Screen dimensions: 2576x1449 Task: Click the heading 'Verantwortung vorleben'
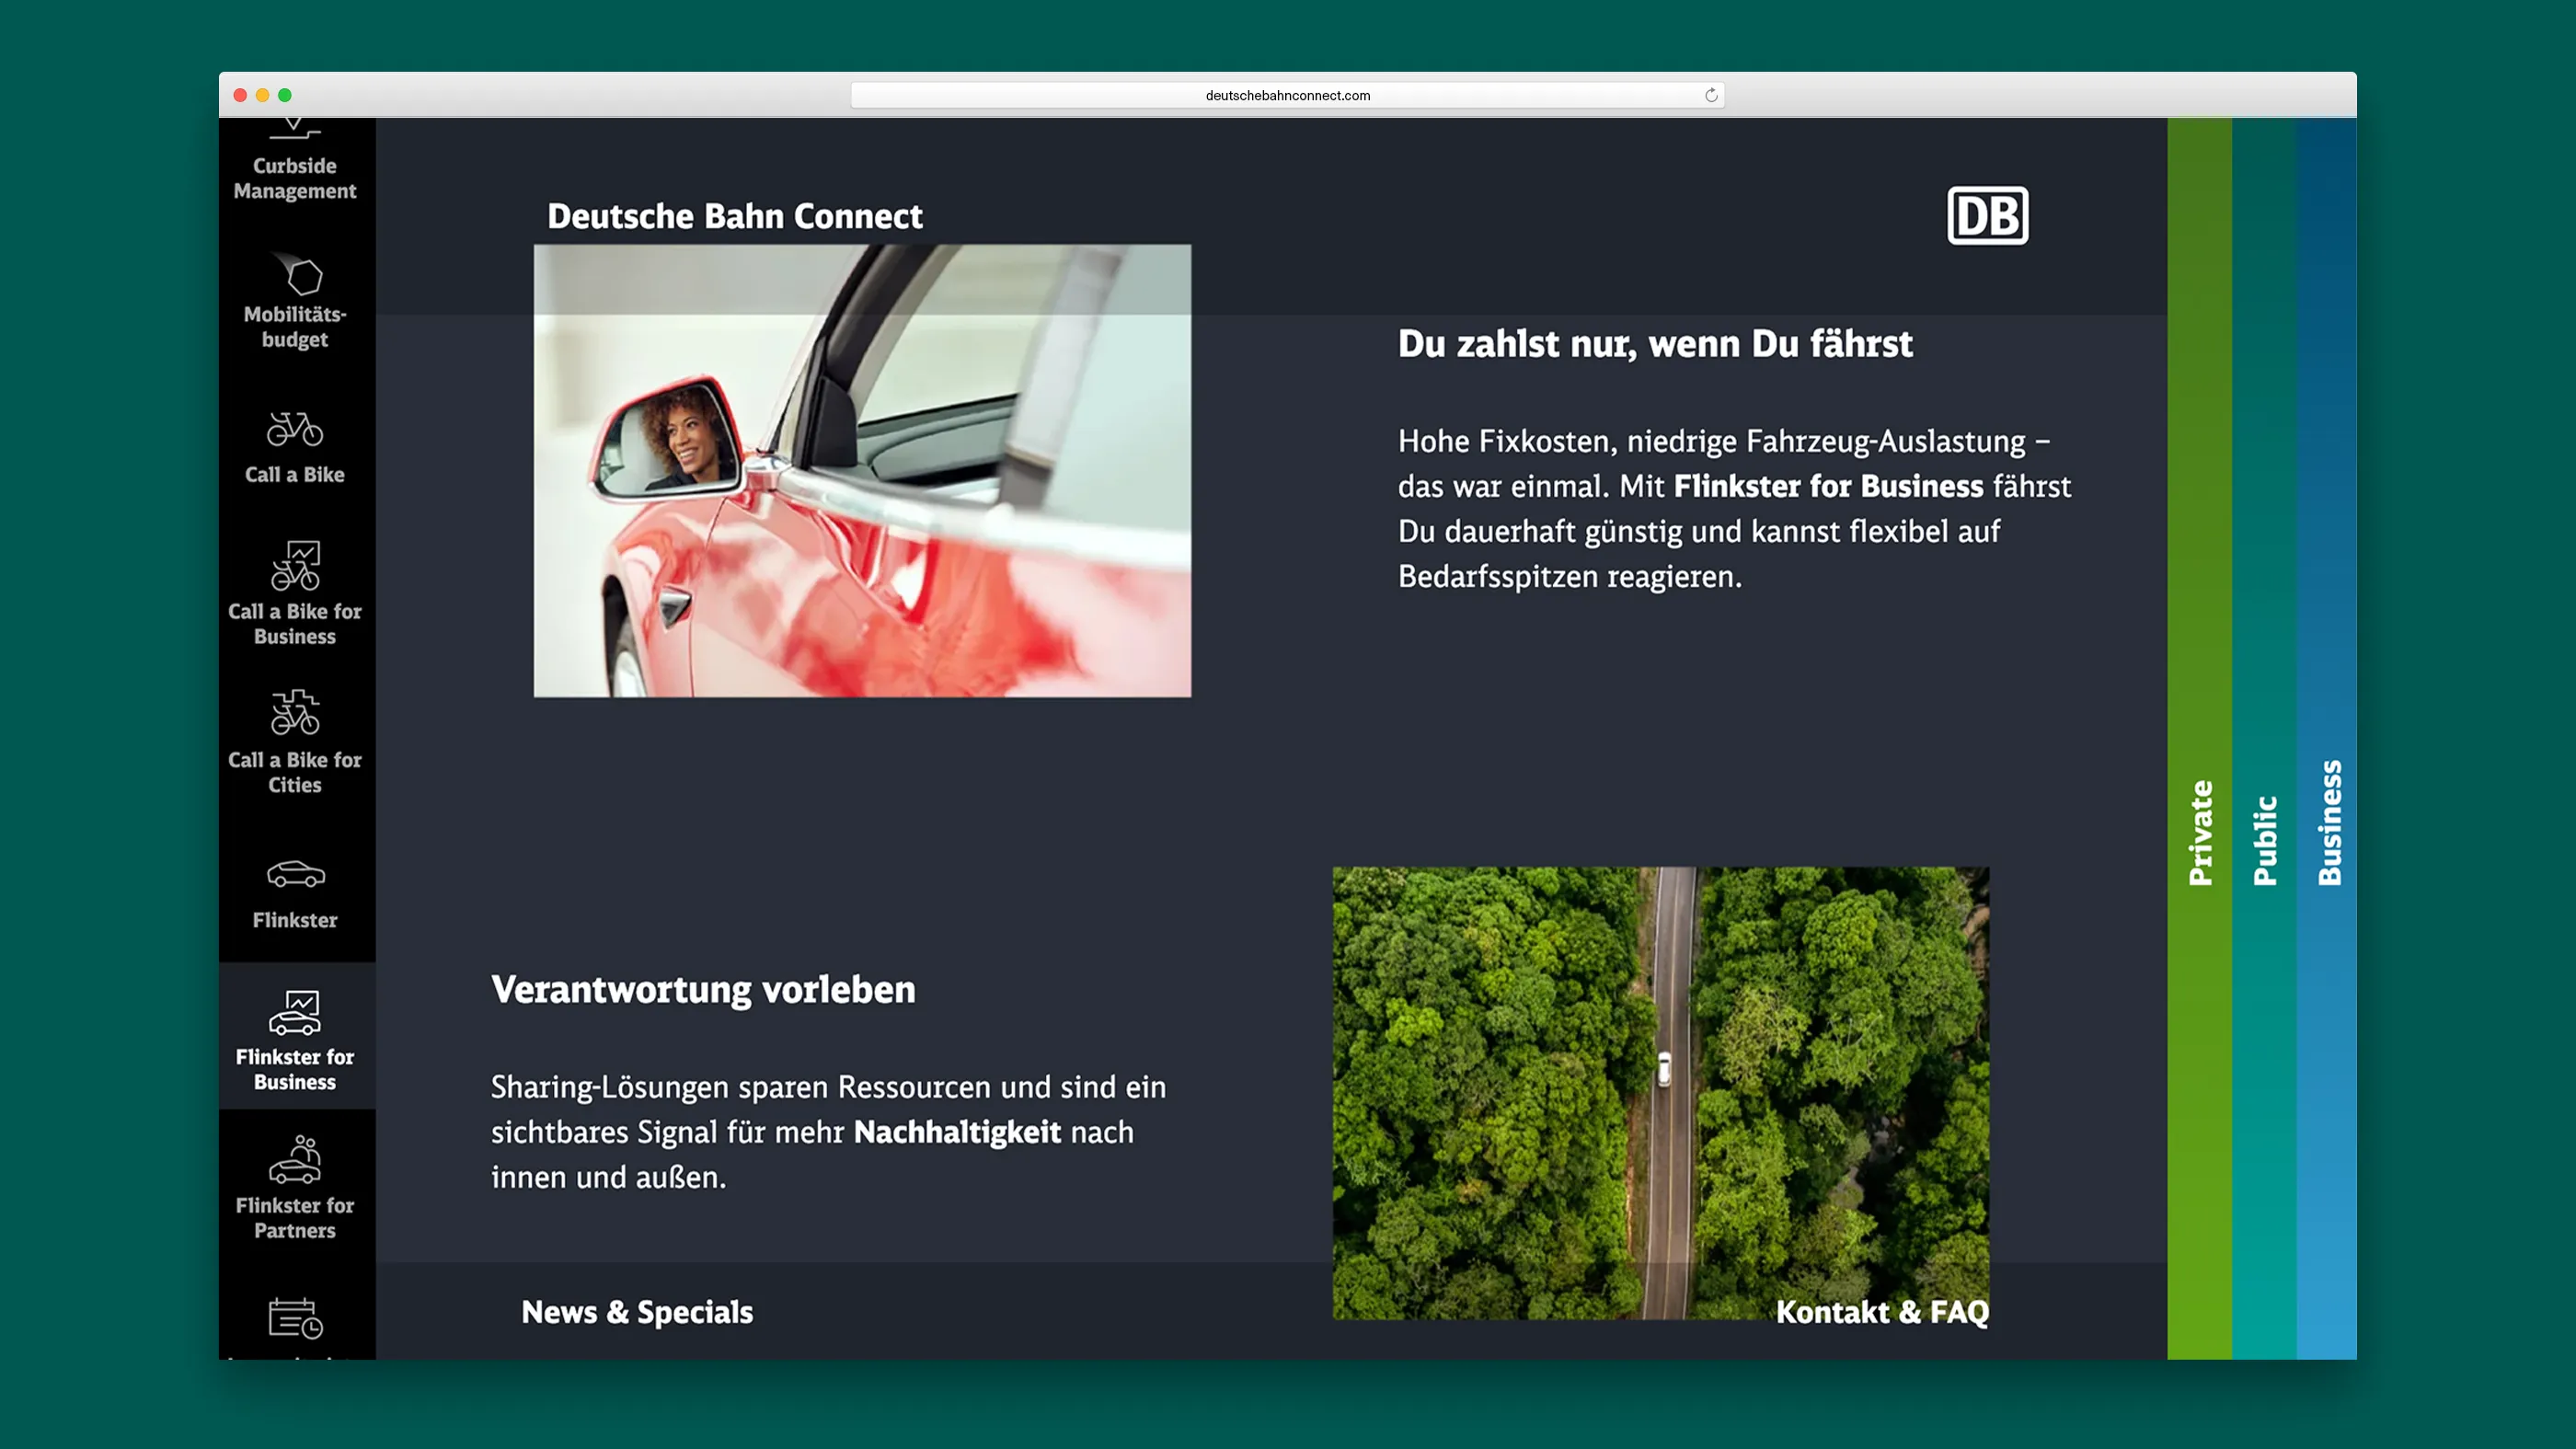pyautogui.click(x=703, y=990)
